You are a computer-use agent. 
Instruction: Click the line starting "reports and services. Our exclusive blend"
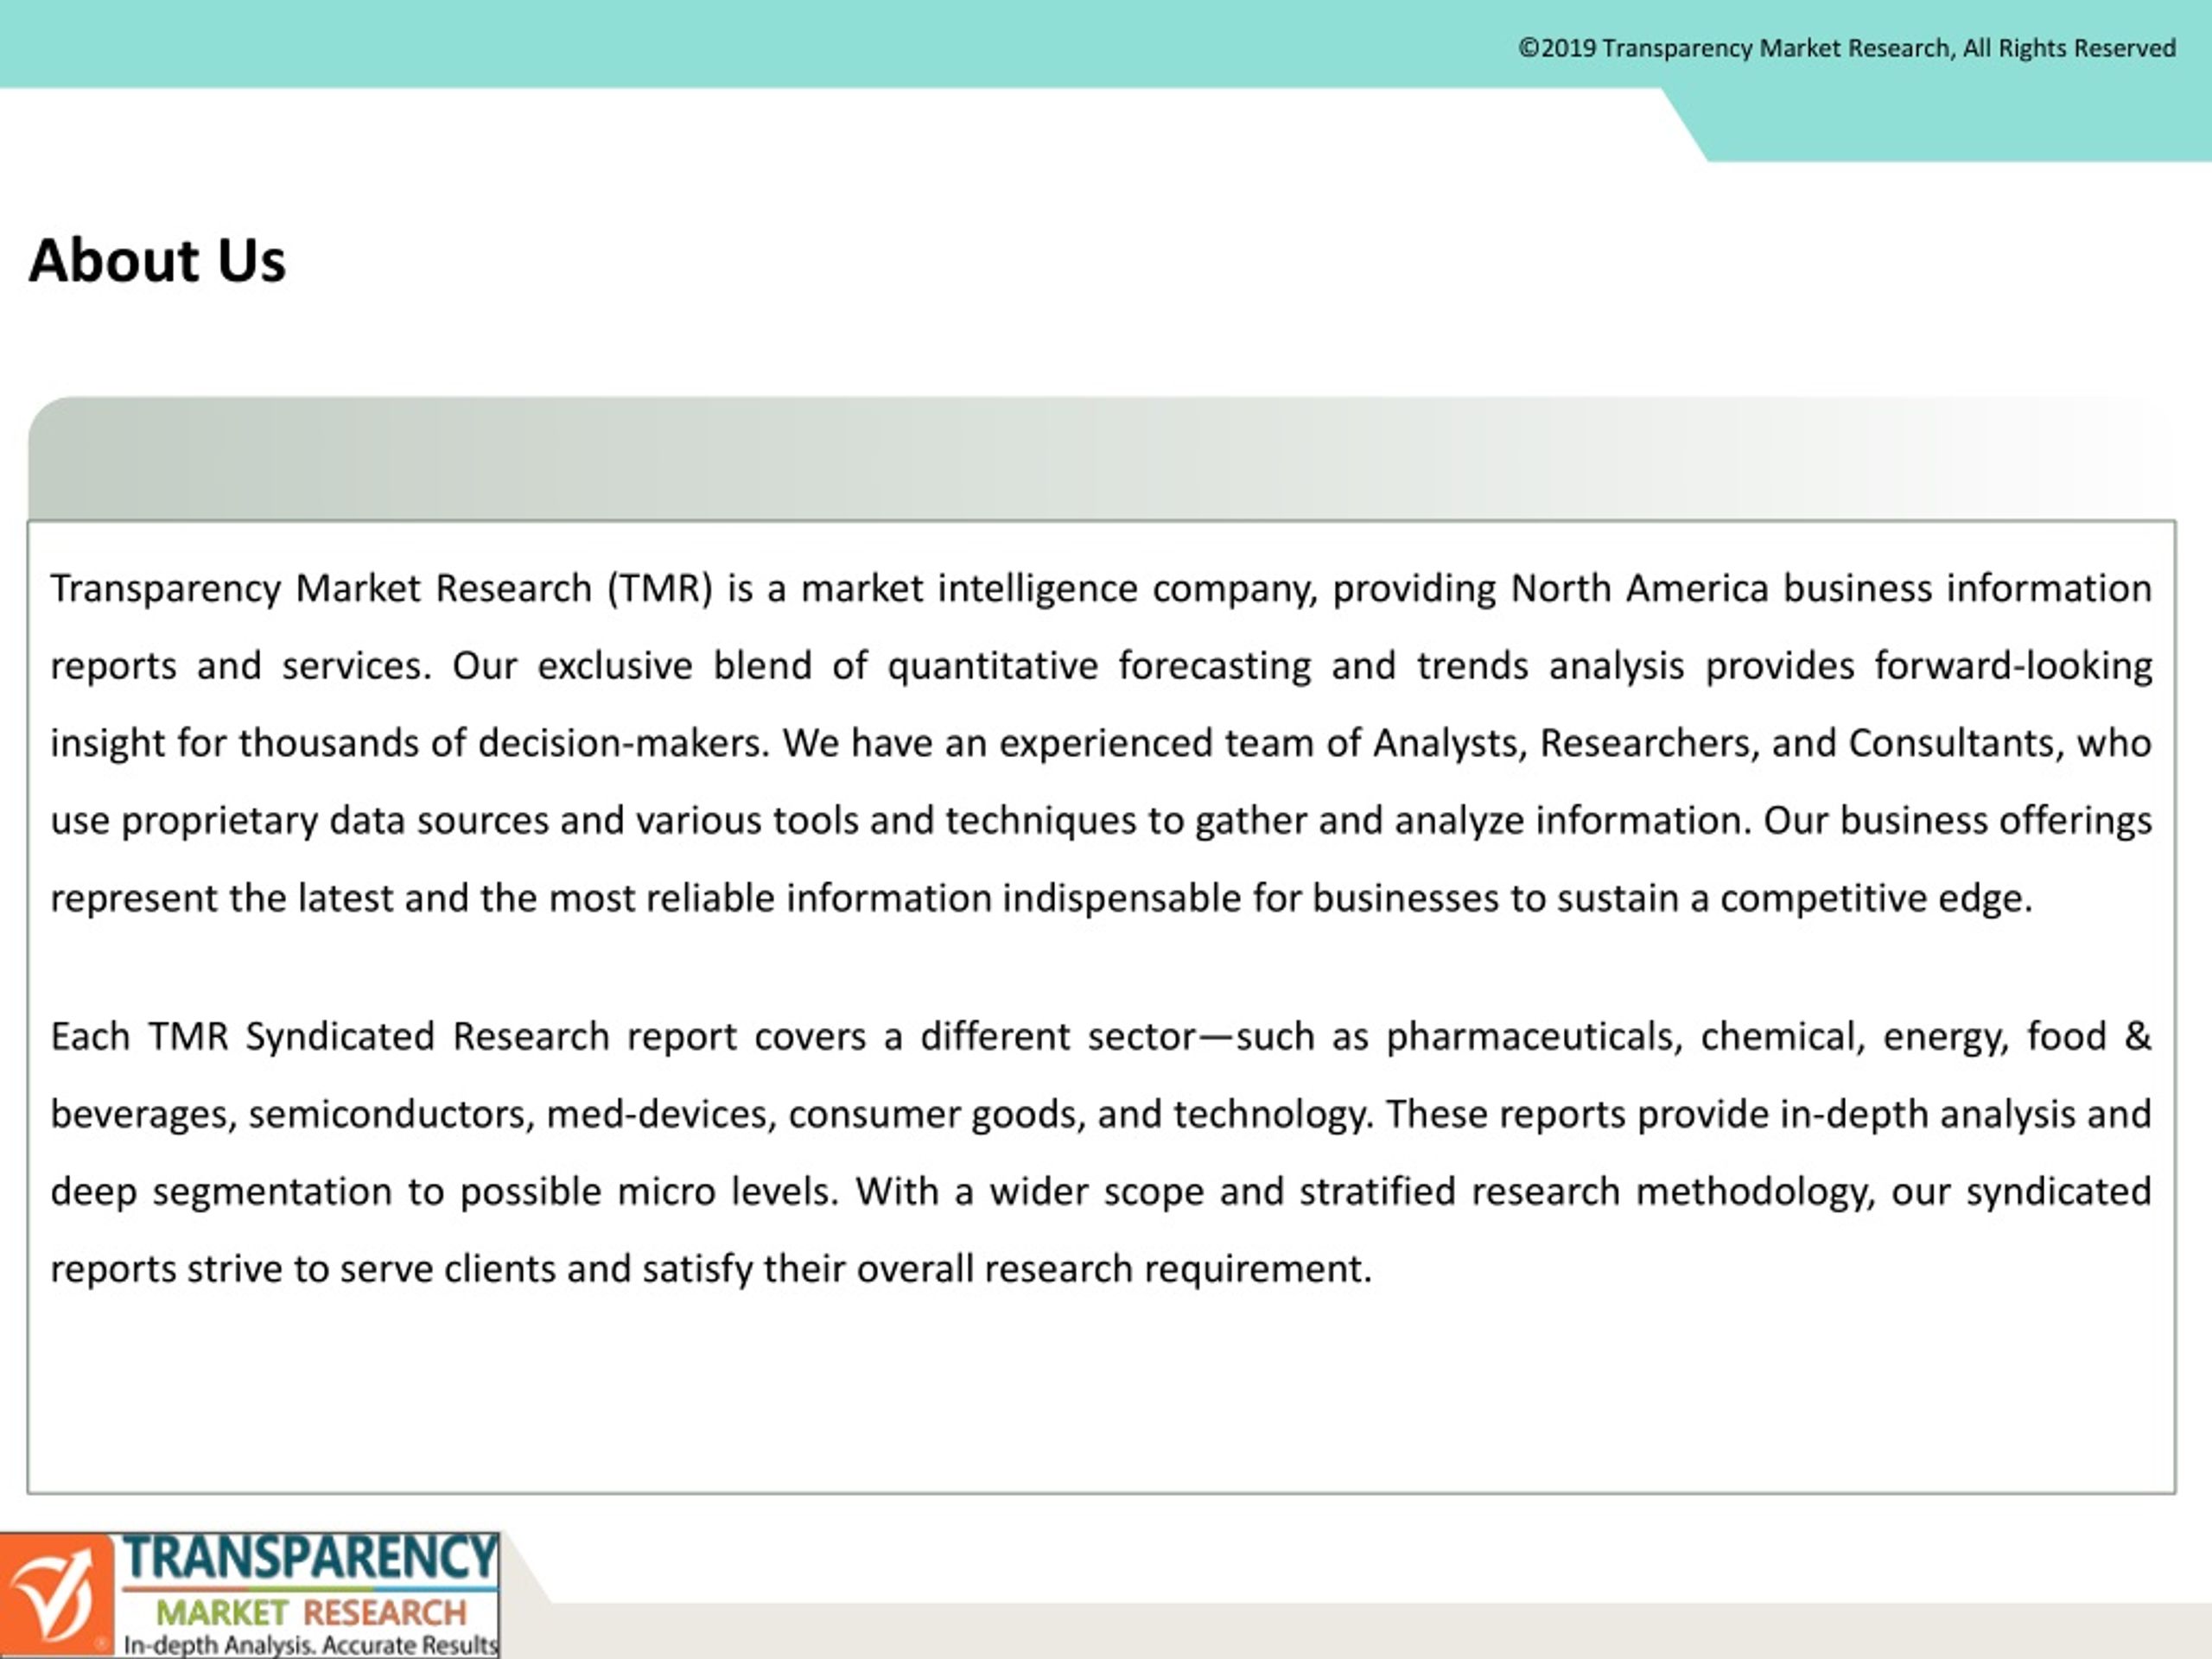coord(1101,666)
